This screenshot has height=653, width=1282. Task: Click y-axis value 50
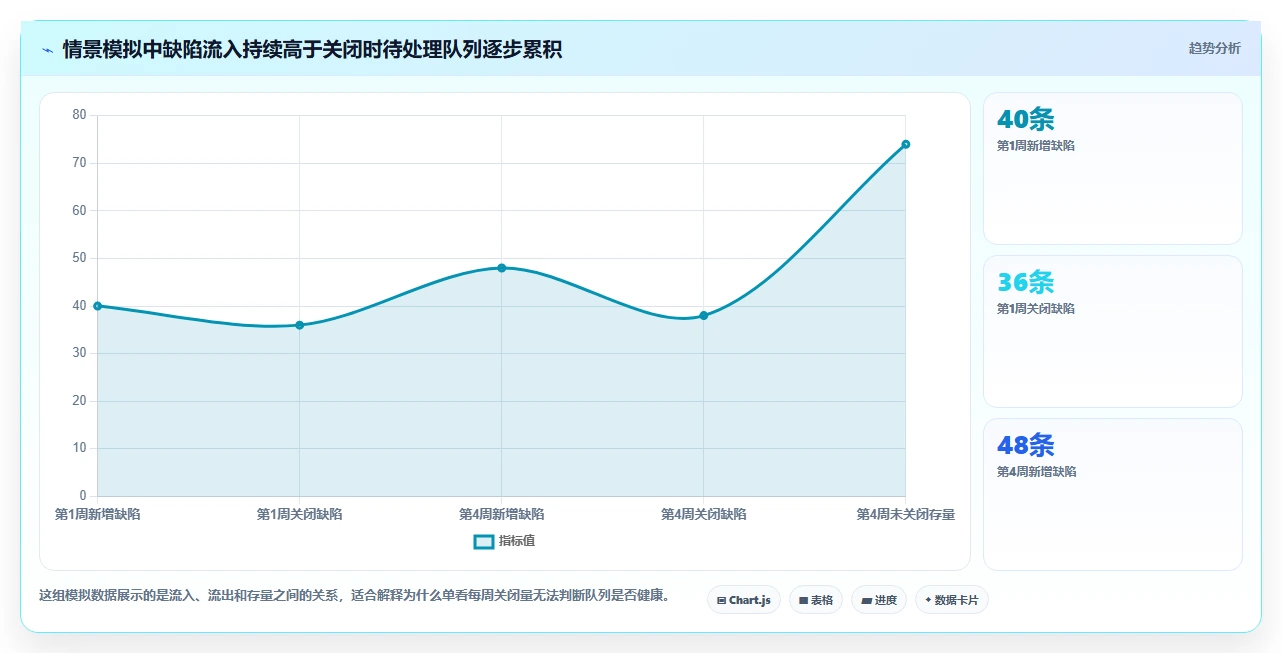coord(80,258)
